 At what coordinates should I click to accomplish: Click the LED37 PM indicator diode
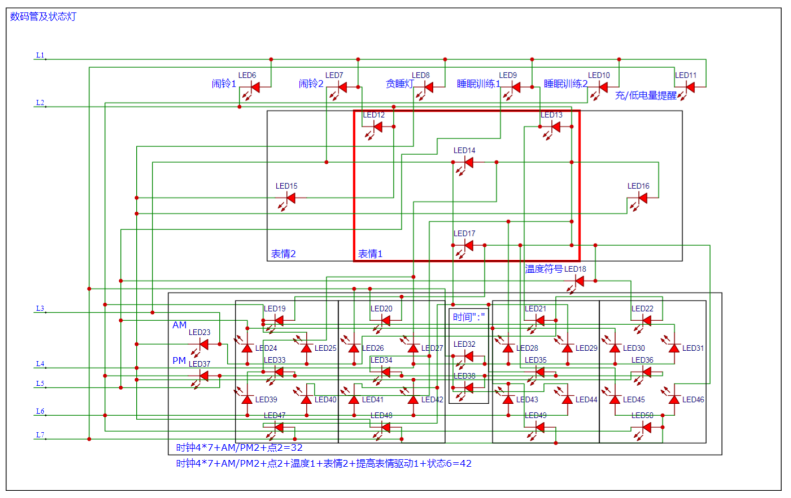click(200, 377)
